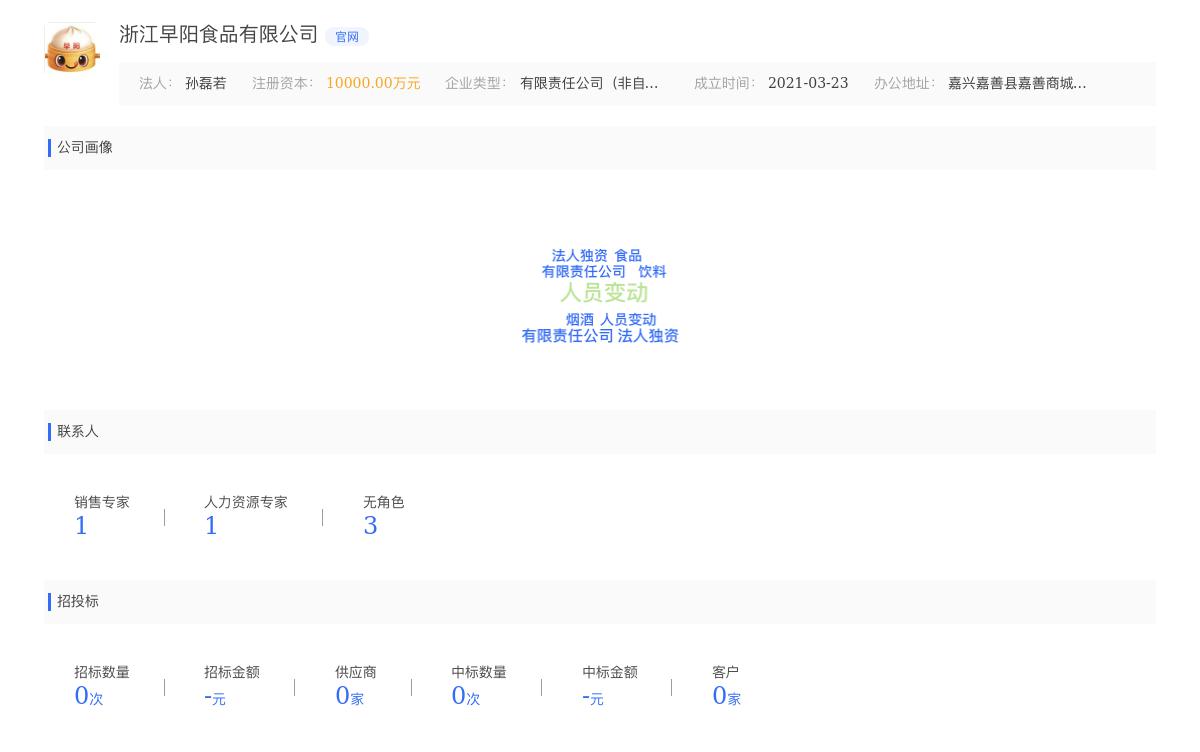Open the 销售专家 contact count
This screenshot has width=1200, height=752.
(81, 526)
